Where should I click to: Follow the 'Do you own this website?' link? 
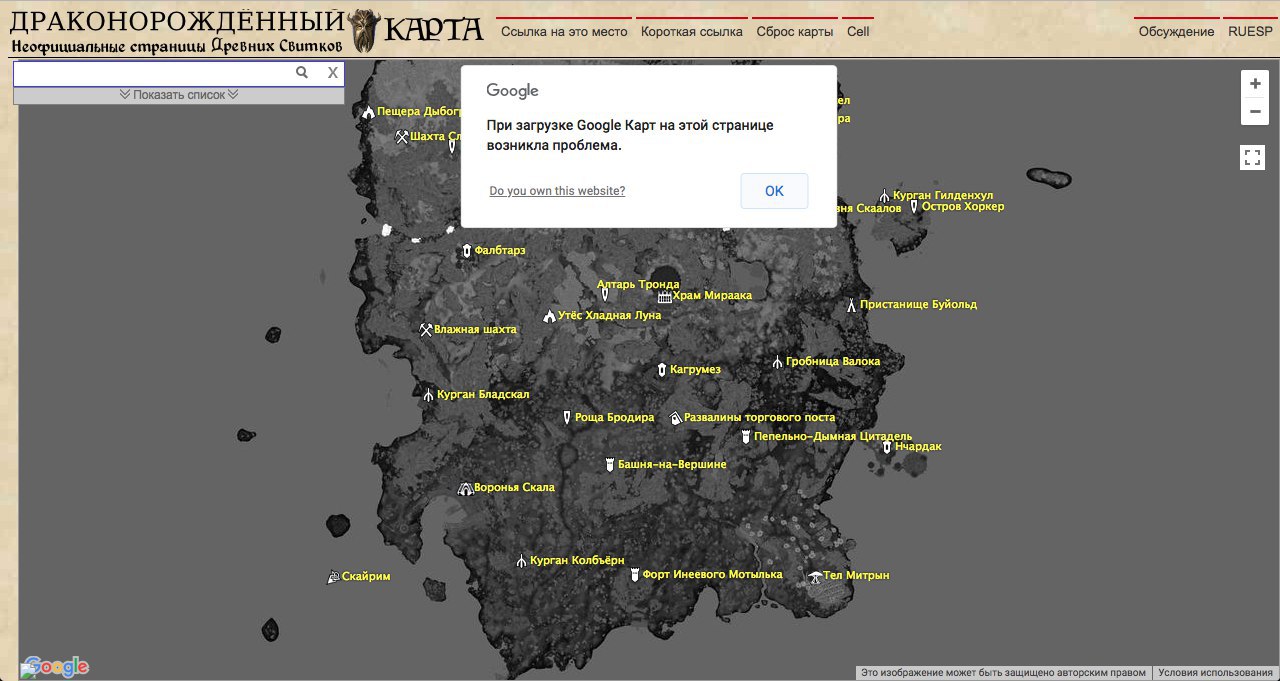point(557,191)
